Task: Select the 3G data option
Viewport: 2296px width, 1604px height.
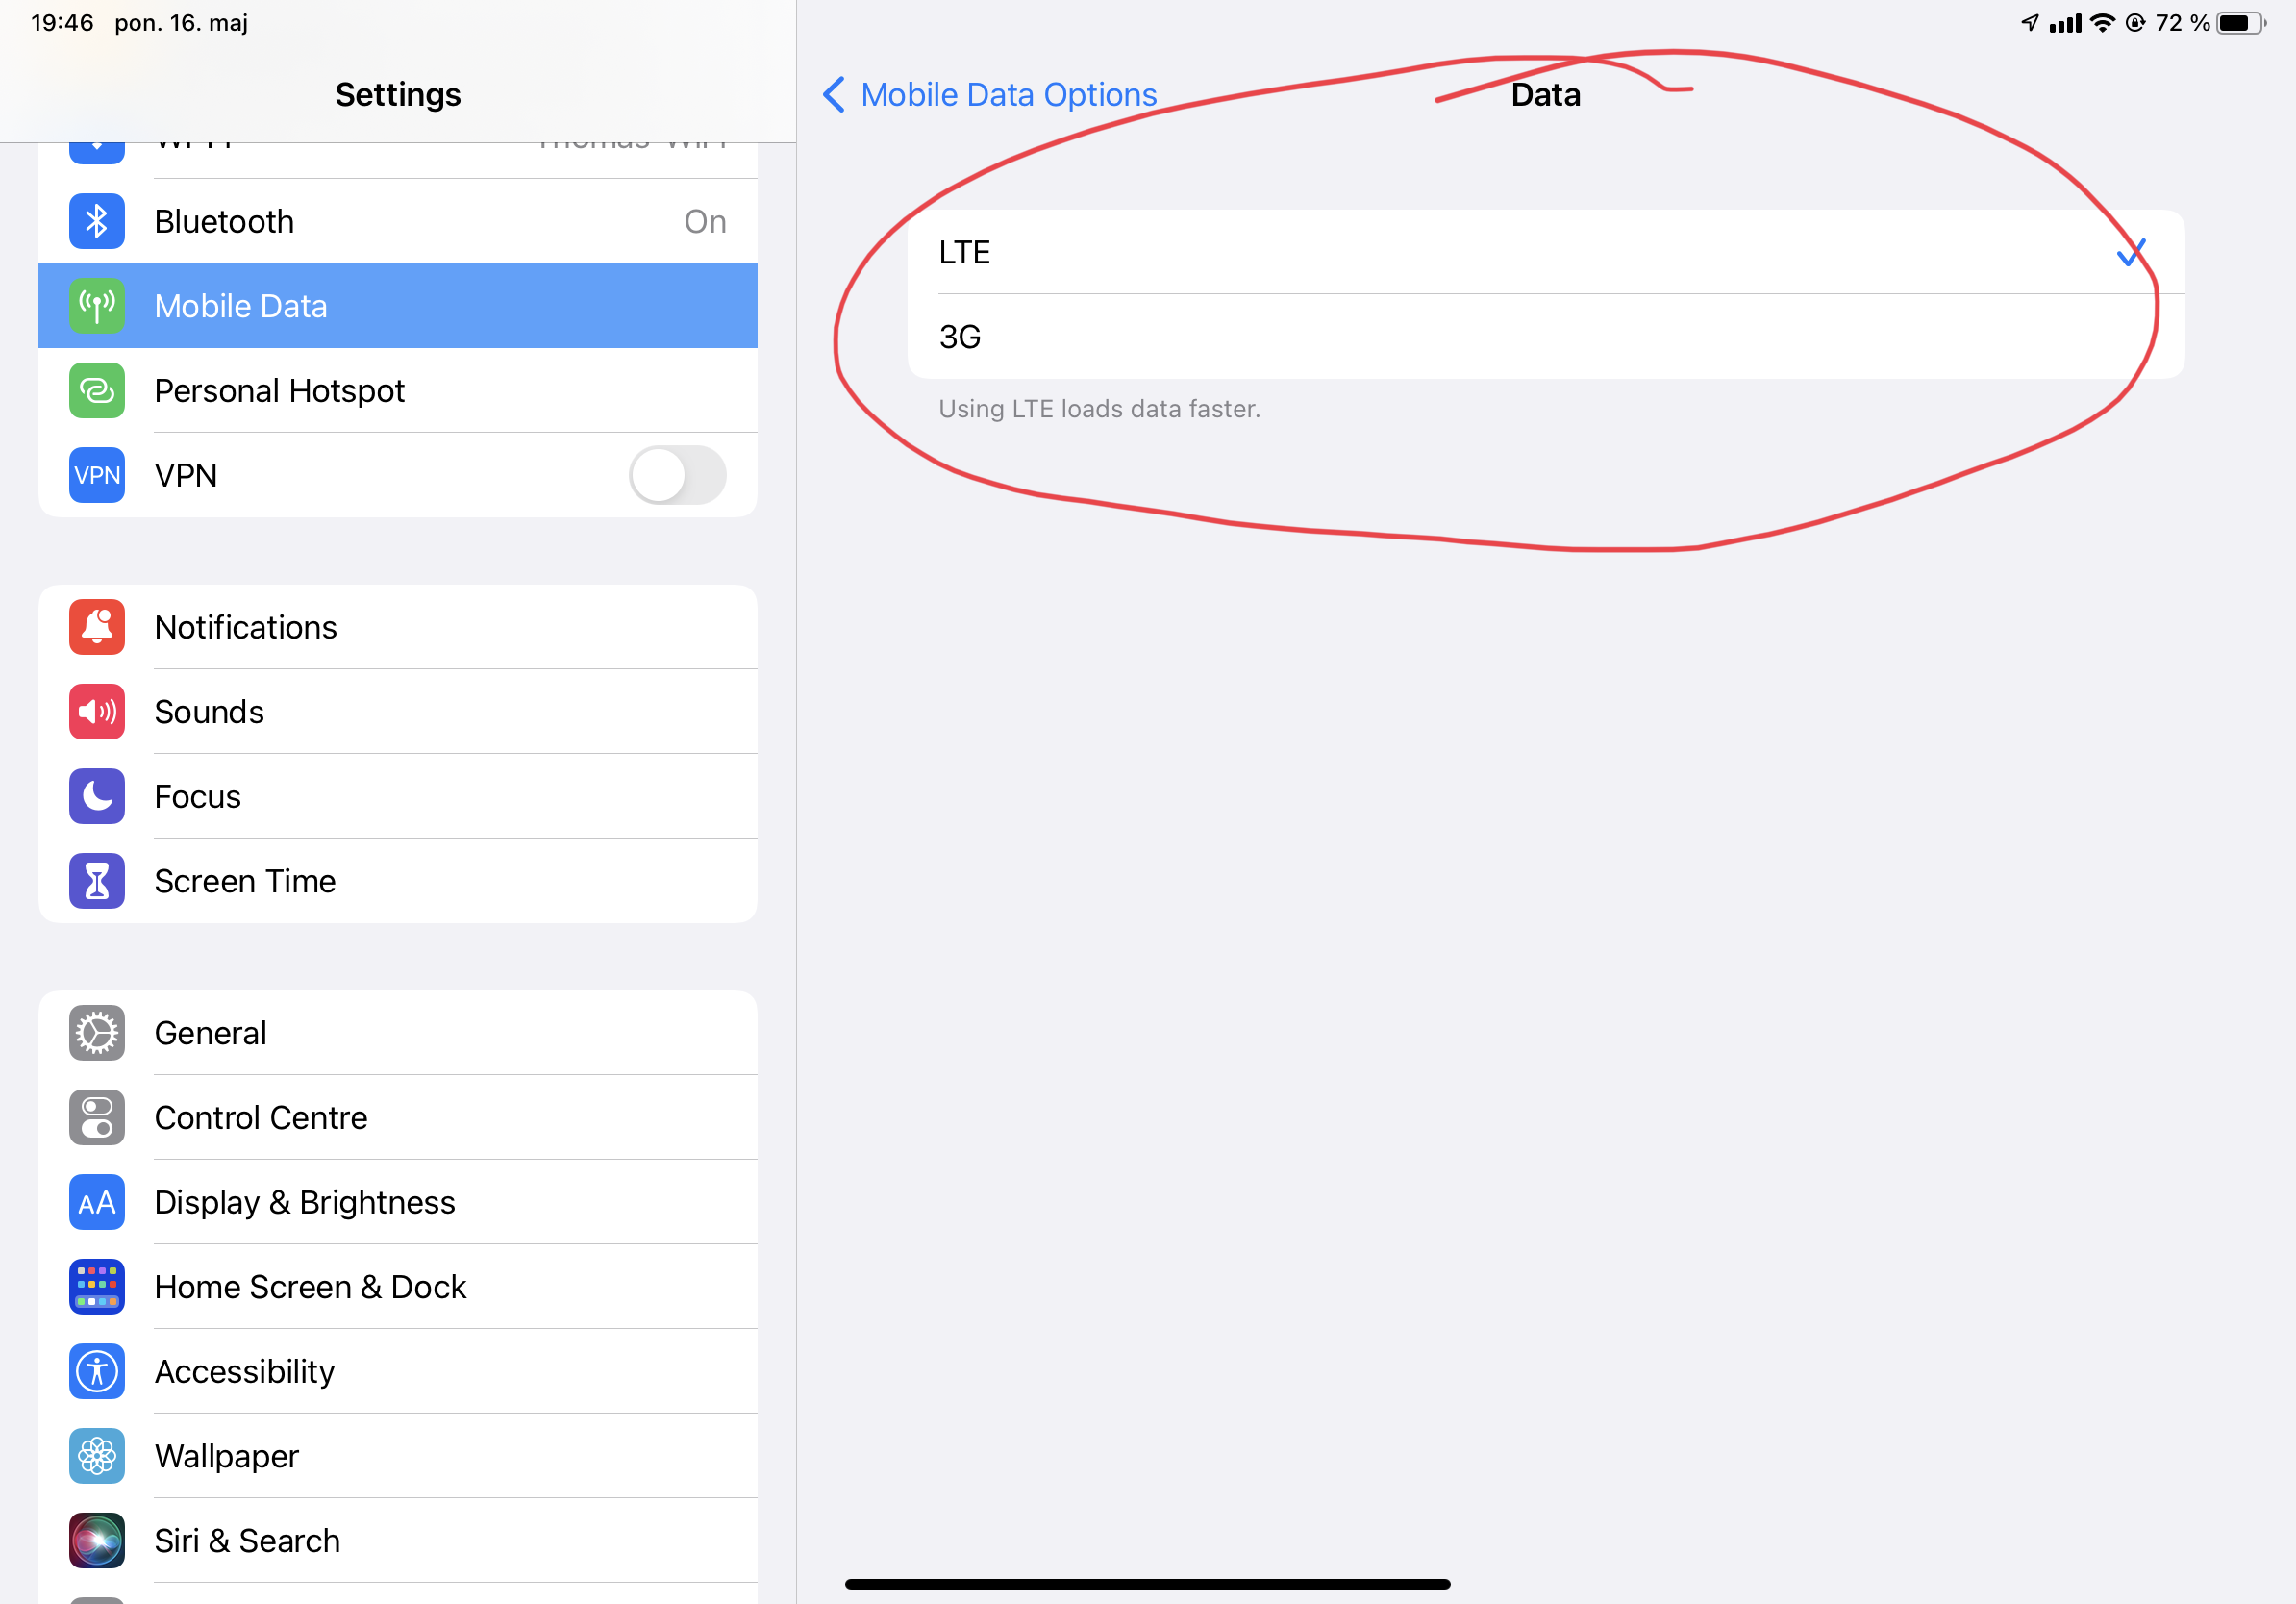Action: pyautogui.click(x=1545, y=337)
